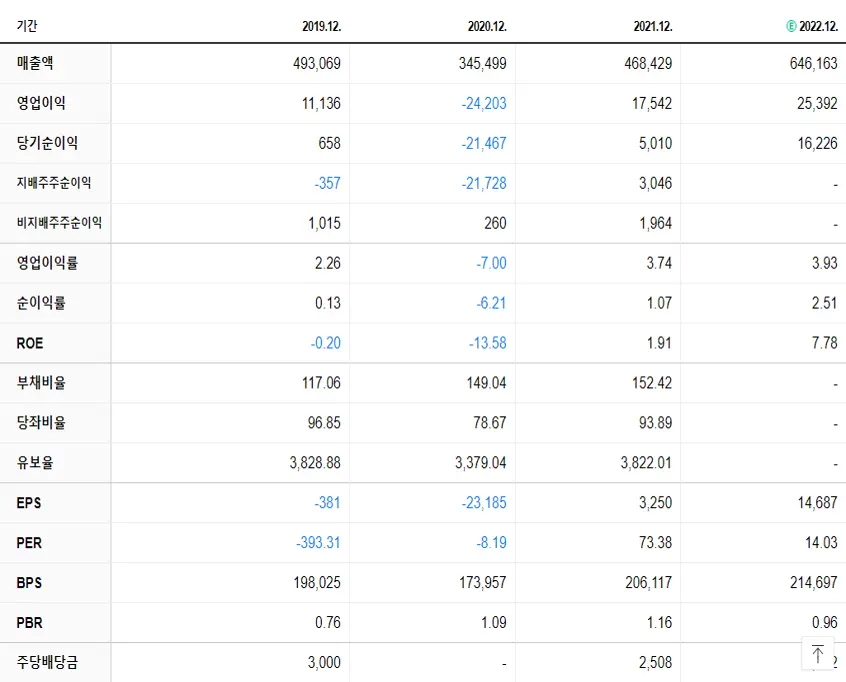The width and height of the screenshot is (846, 682).
Task: Click the operating profit value 25,392
Action: coord(817,104)
